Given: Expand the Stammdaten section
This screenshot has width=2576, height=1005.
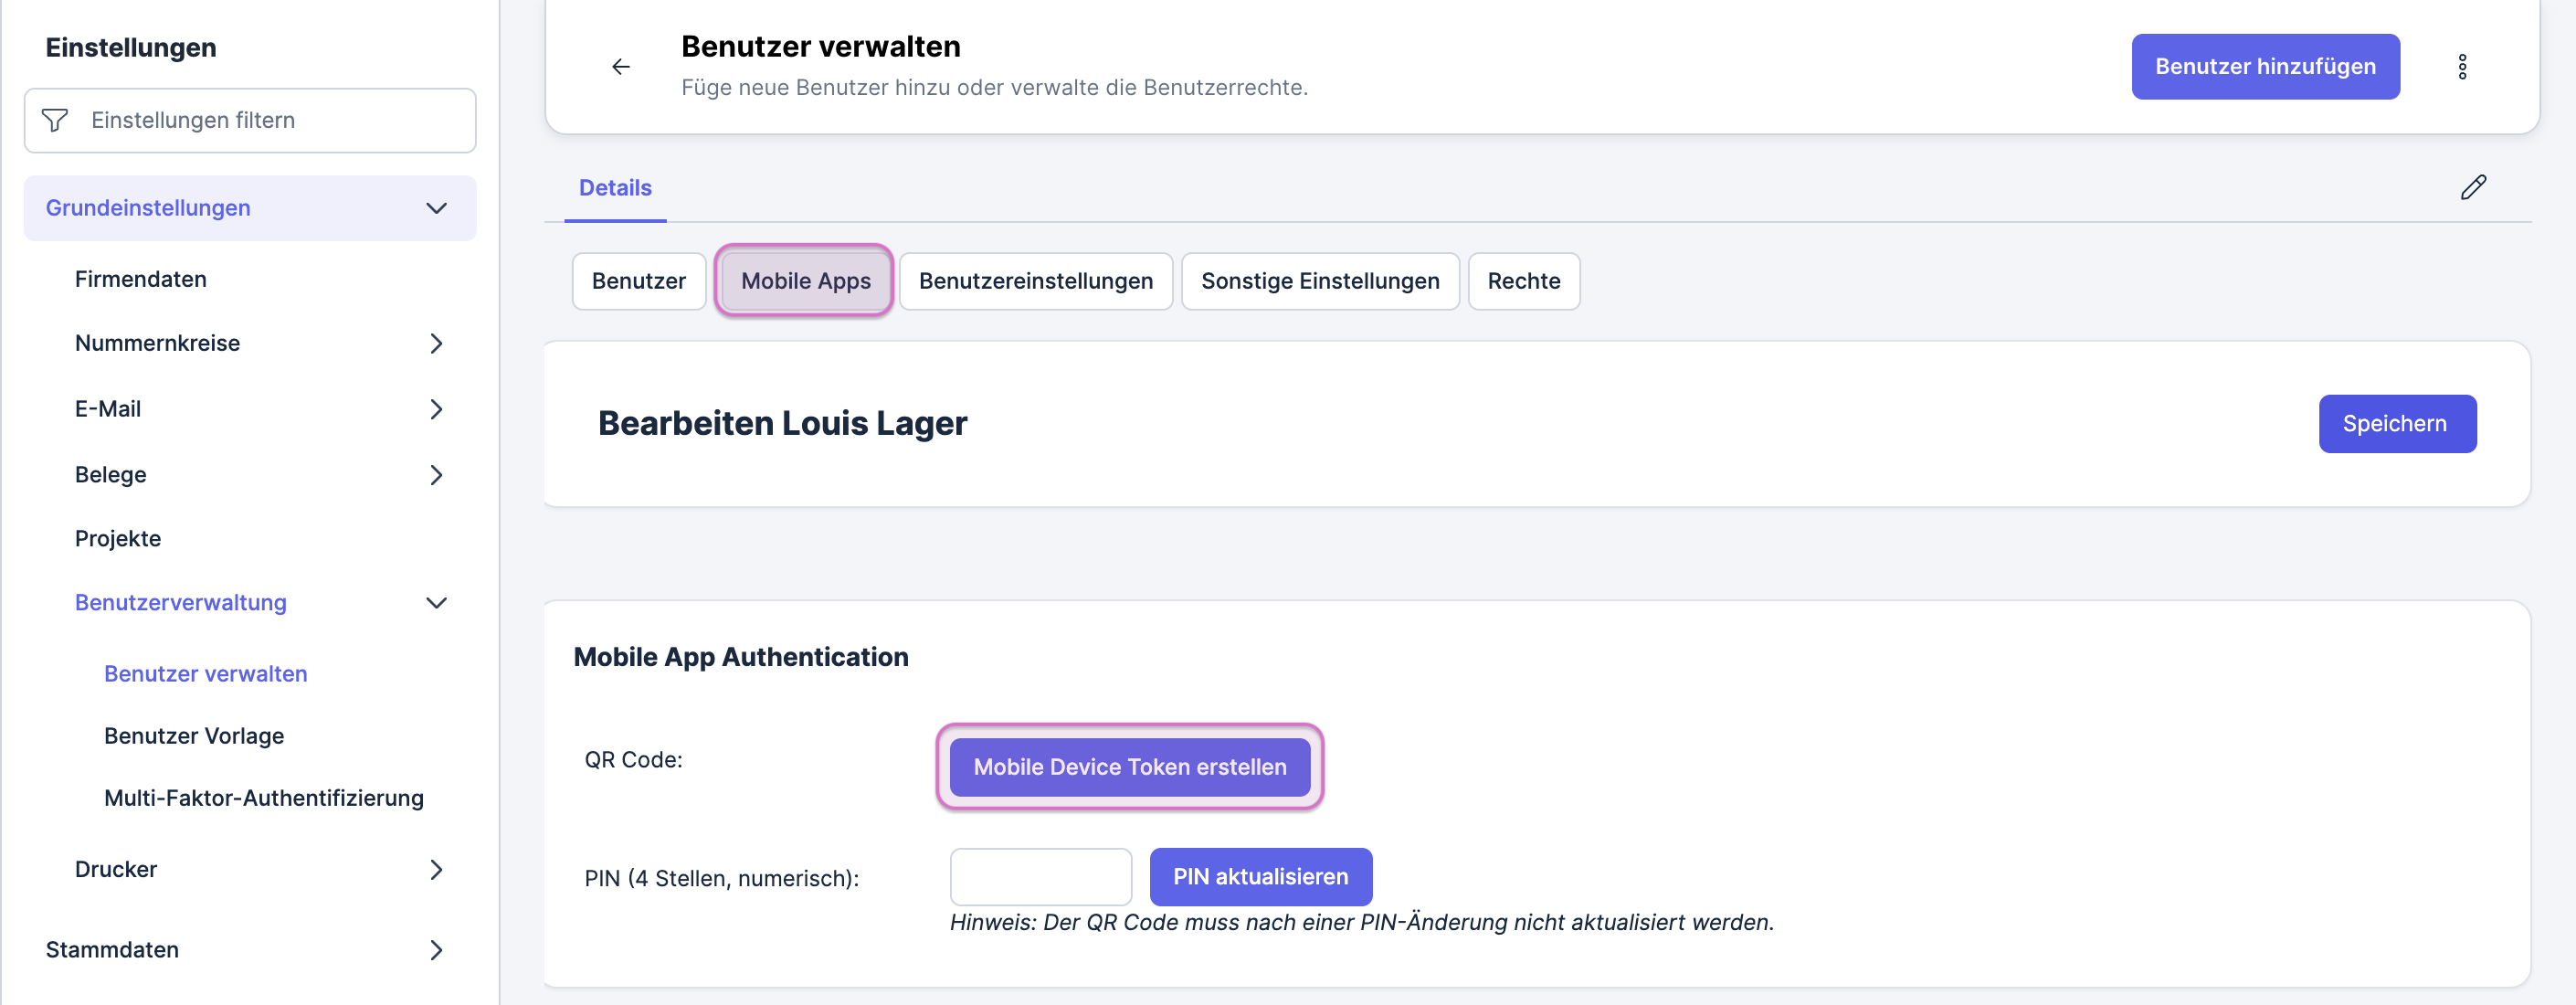Looking at the screenshot, I should [x=436, y=950].
